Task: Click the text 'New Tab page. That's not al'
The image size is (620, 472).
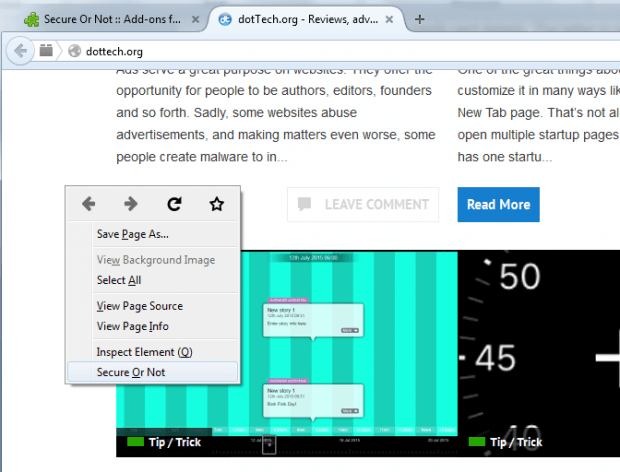Action: point(538,113)
